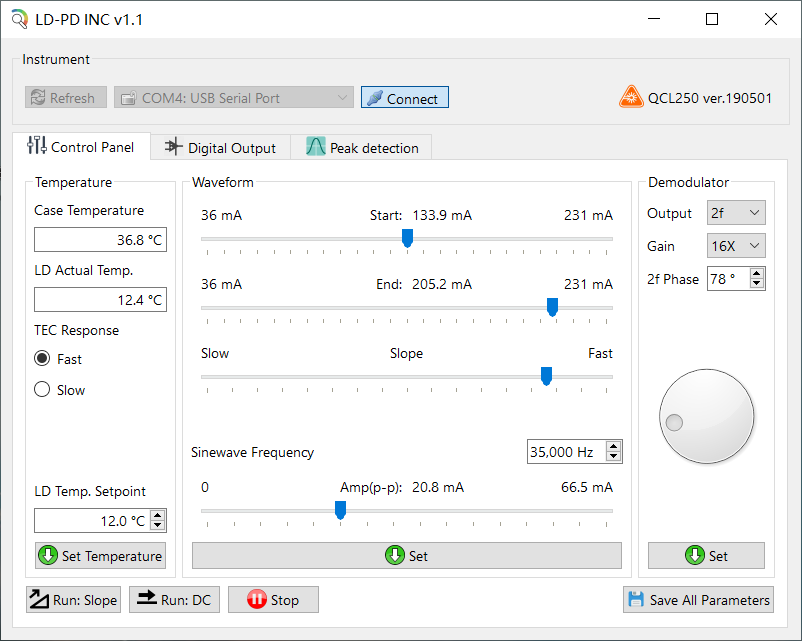
Task: Click the Connect plug button
Action: [x=404, y=98]
